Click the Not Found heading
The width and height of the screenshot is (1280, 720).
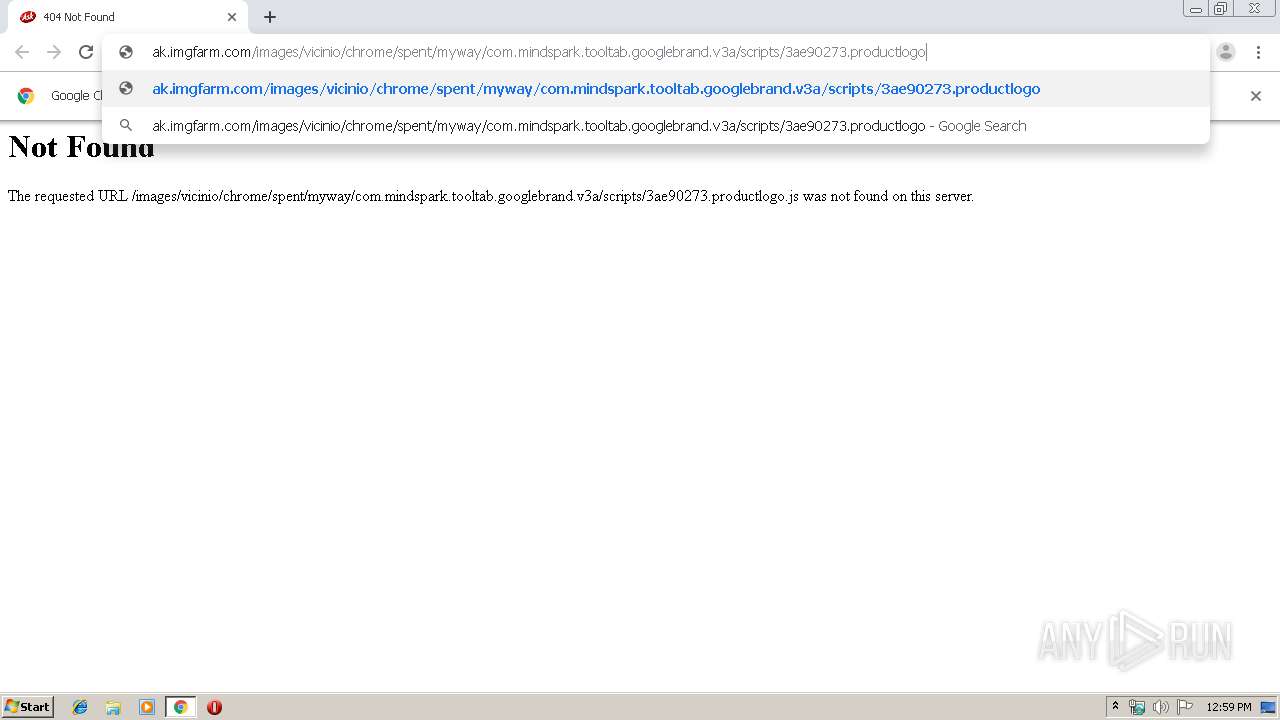click(x=82, y=148)
